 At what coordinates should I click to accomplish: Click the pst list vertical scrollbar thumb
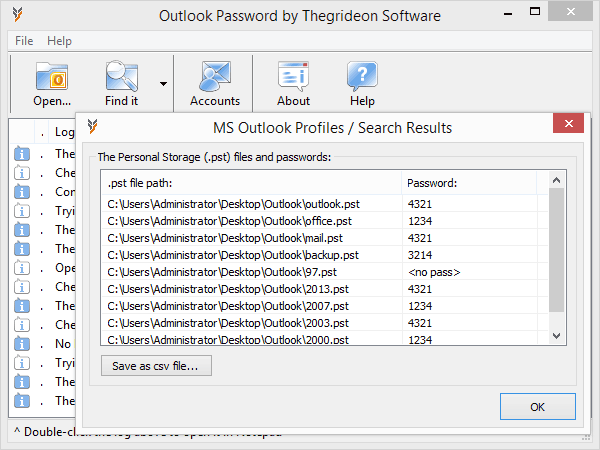[x=557, y=250]
